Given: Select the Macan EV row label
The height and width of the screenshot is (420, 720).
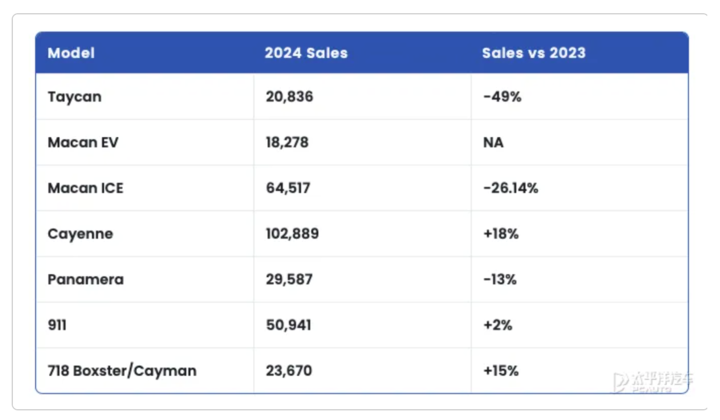Looking at the screenshot, I should click(x=83, y=142).
